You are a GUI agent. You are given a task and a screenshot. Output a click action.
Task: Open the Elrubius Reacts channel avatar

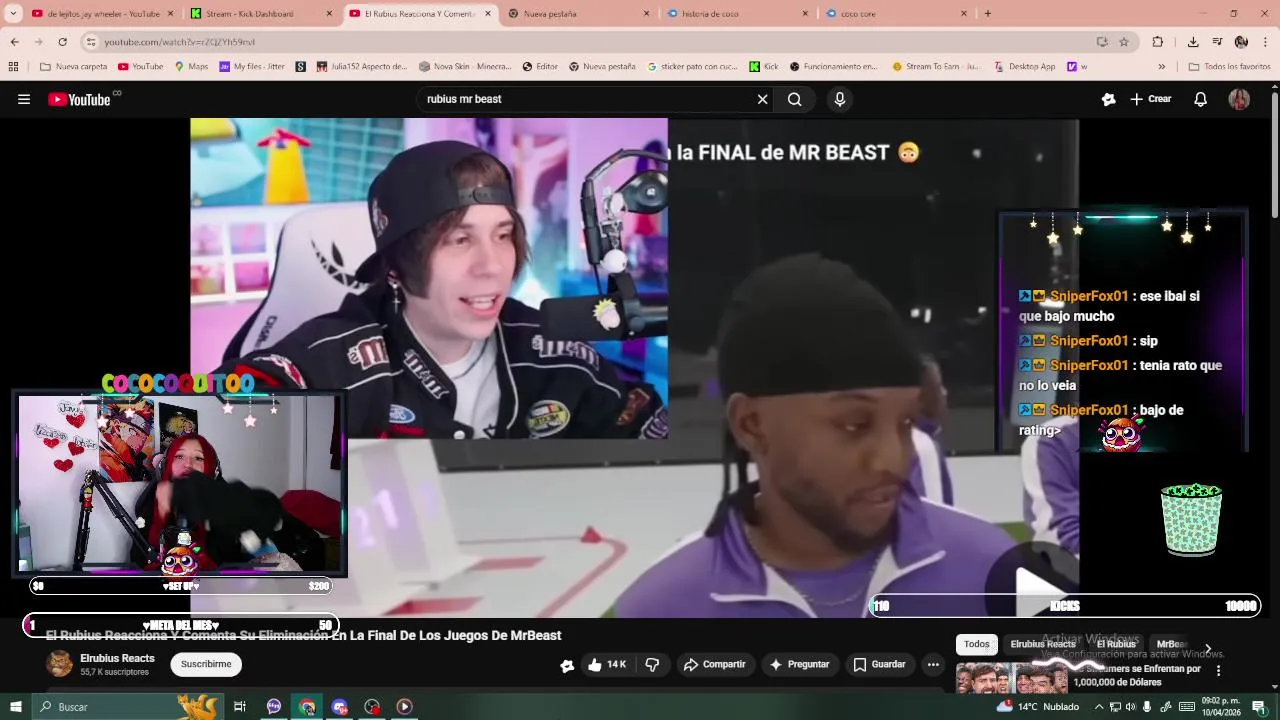[60, 664]
